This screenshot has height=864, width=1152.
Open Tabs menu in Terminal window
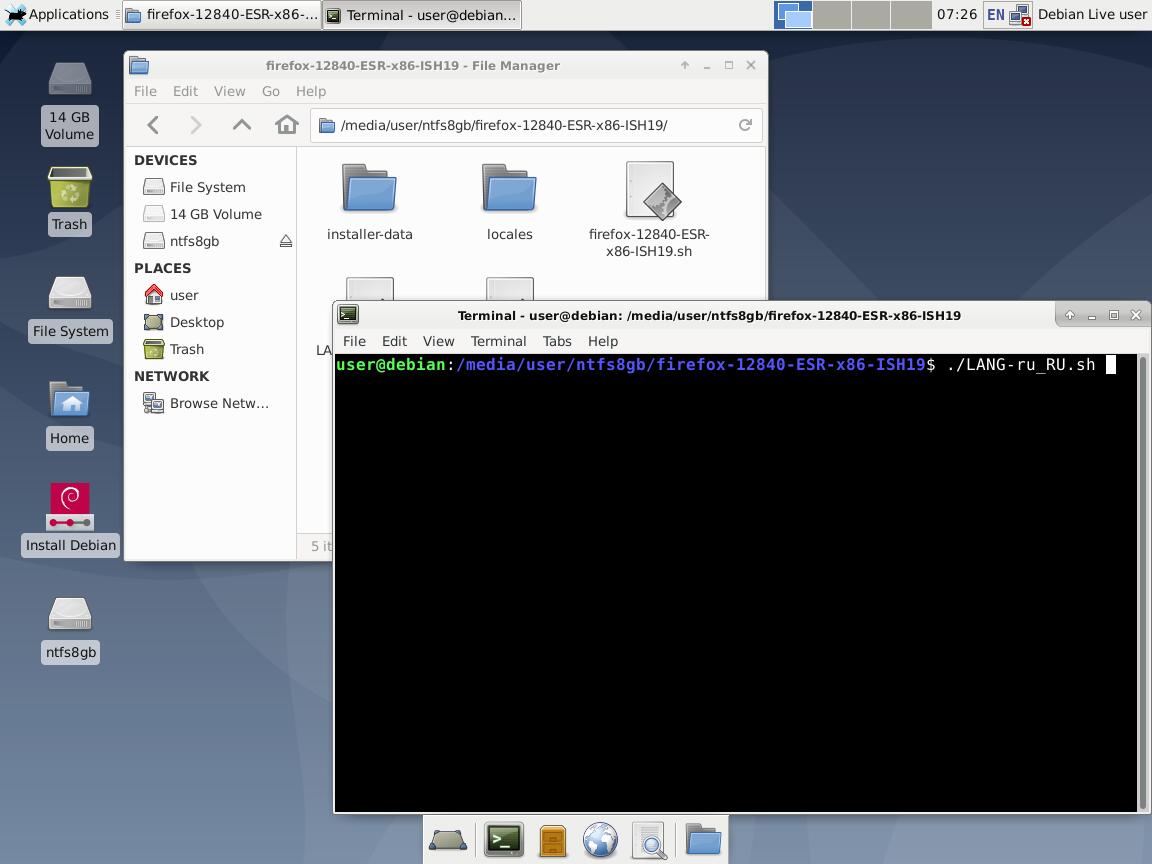557,341
